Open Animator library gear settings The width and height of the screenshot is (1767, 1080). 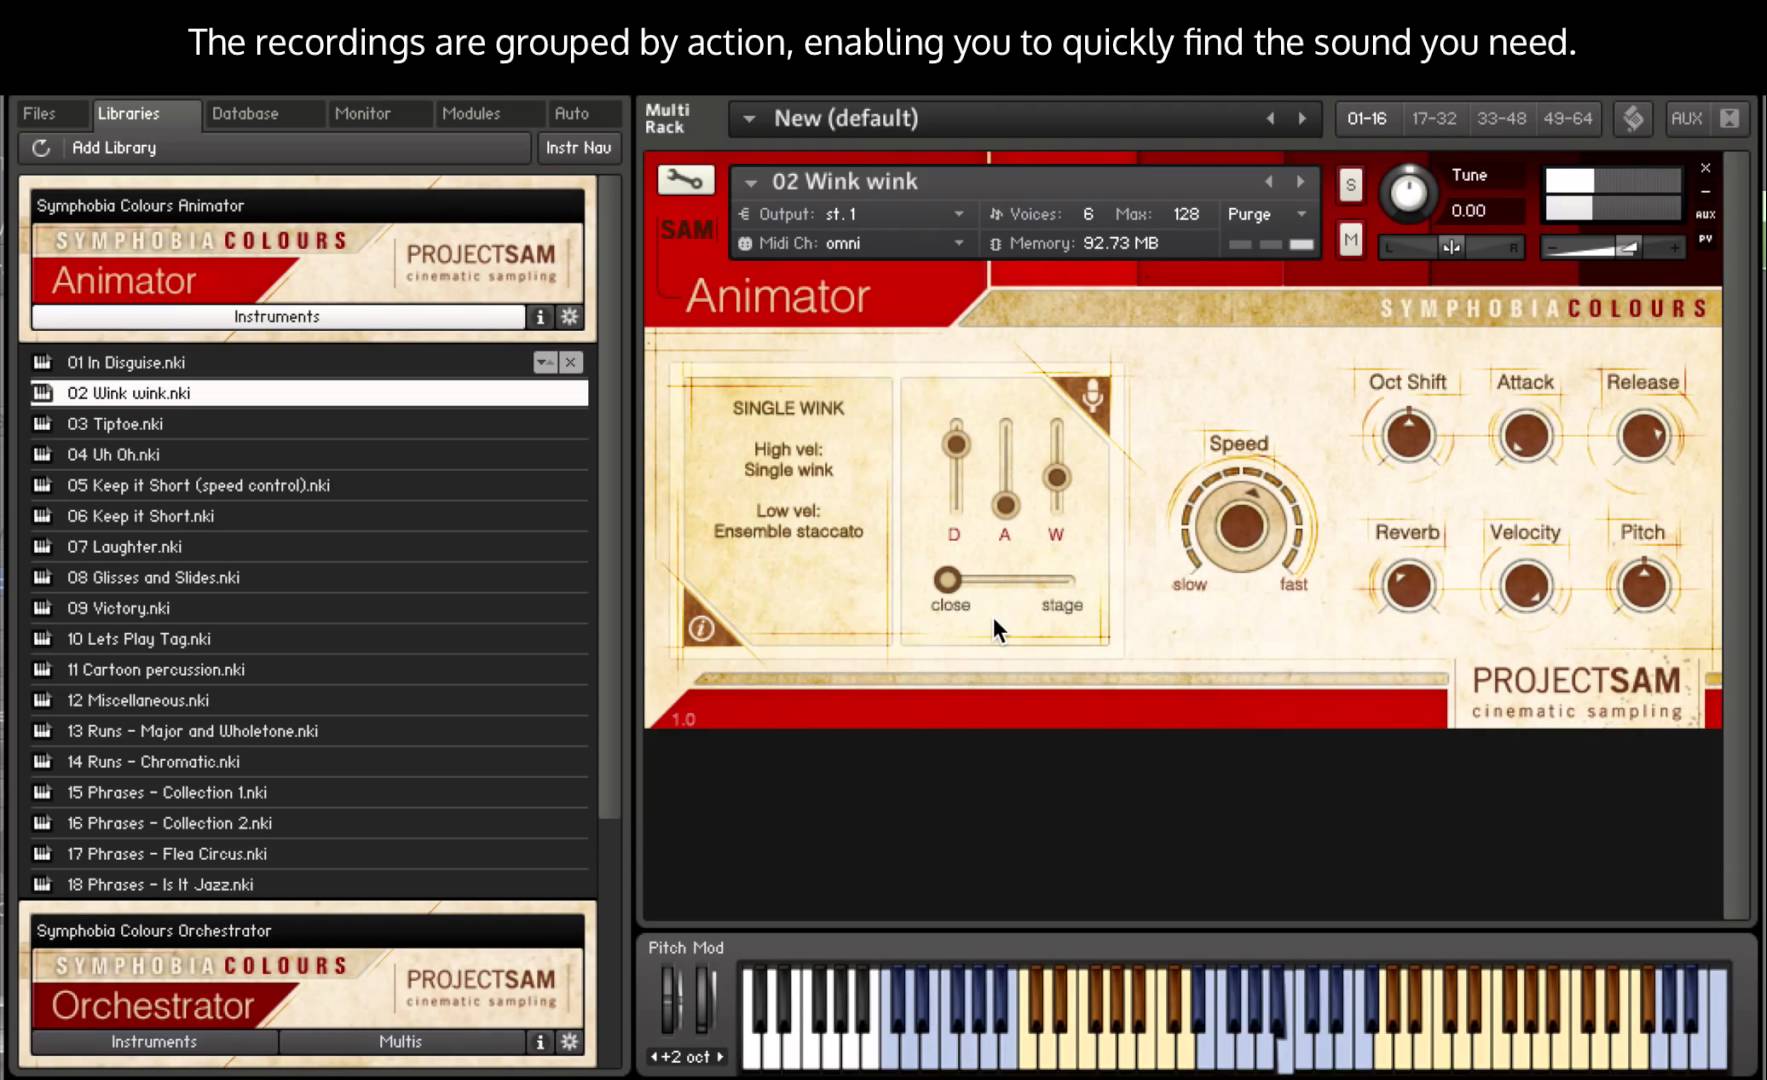[570, 317]
